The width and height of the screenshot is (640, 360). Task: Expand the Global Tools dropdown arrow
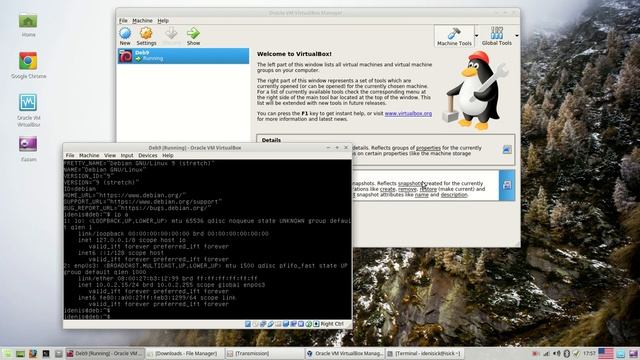[517, 36]
